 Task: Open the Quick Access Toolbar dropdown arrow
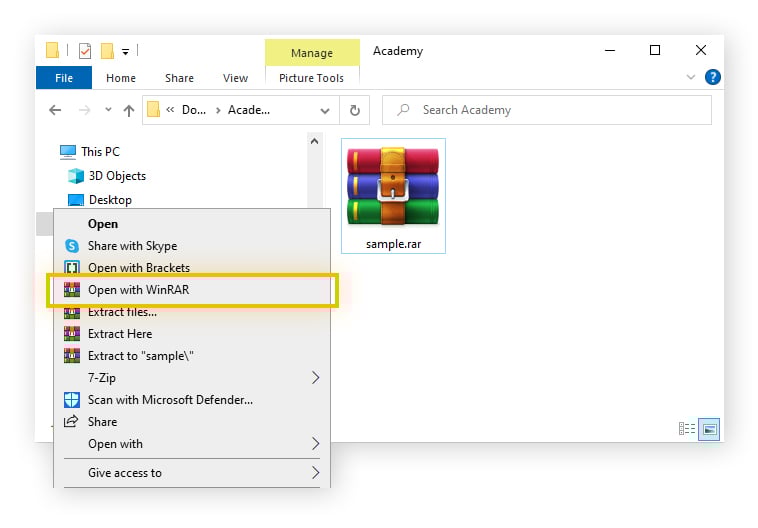126,51
